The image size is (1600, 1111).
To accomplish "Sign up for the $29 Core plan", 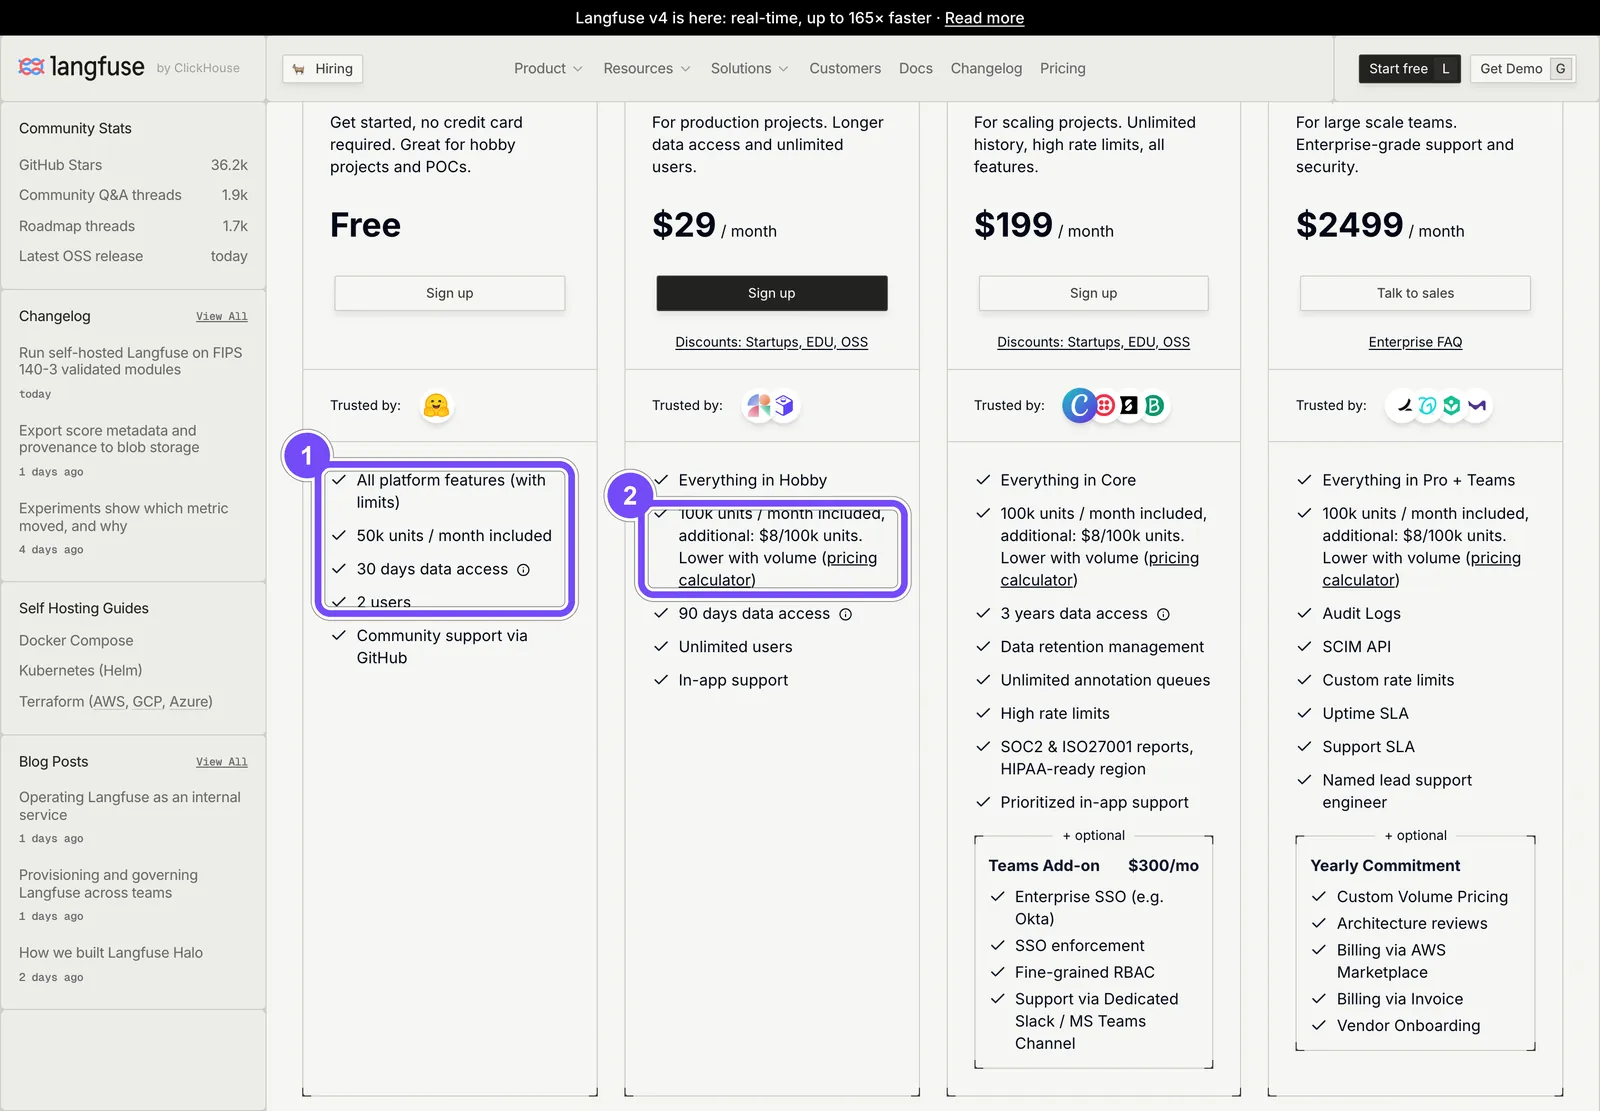I will click(x=771, y=293).
